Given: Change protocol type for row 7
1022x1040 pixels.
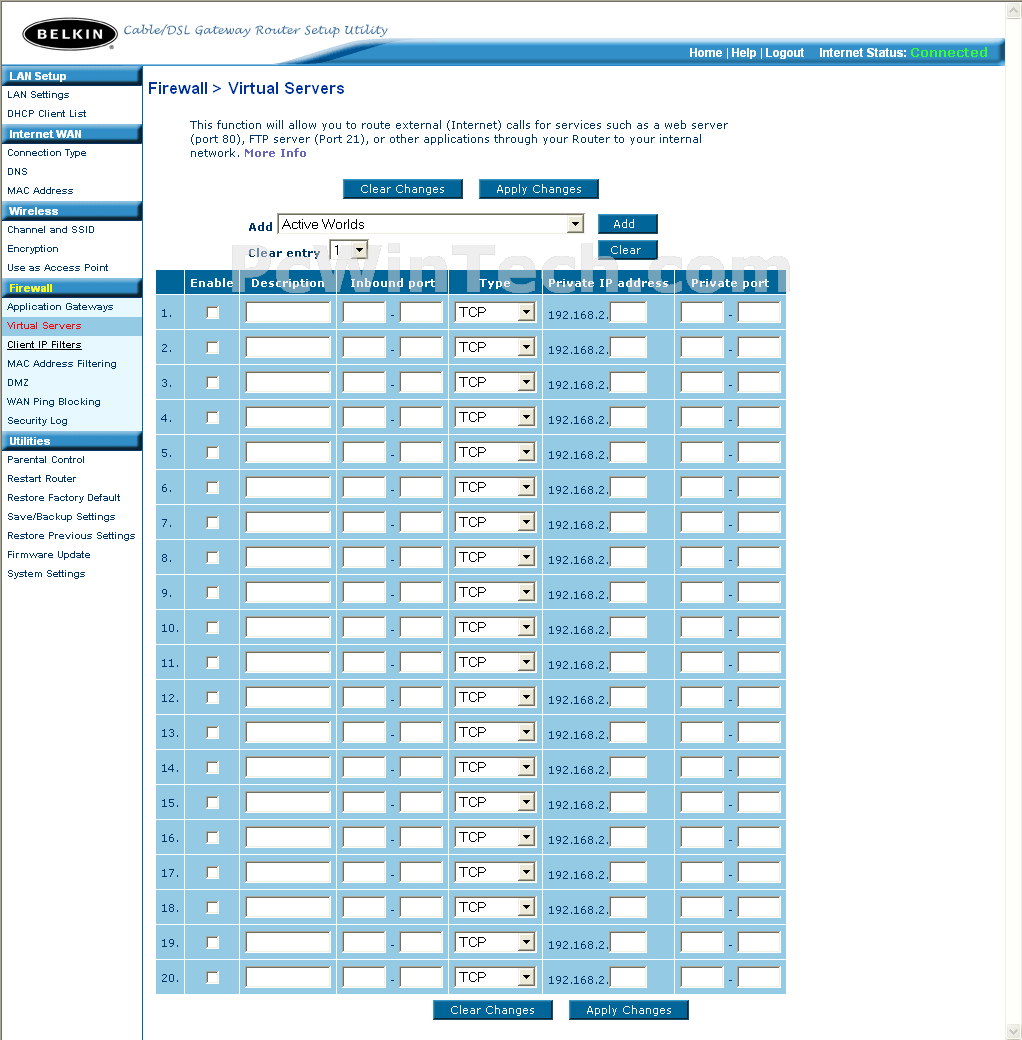Looking at the screenshot, I should coord(495,522).
